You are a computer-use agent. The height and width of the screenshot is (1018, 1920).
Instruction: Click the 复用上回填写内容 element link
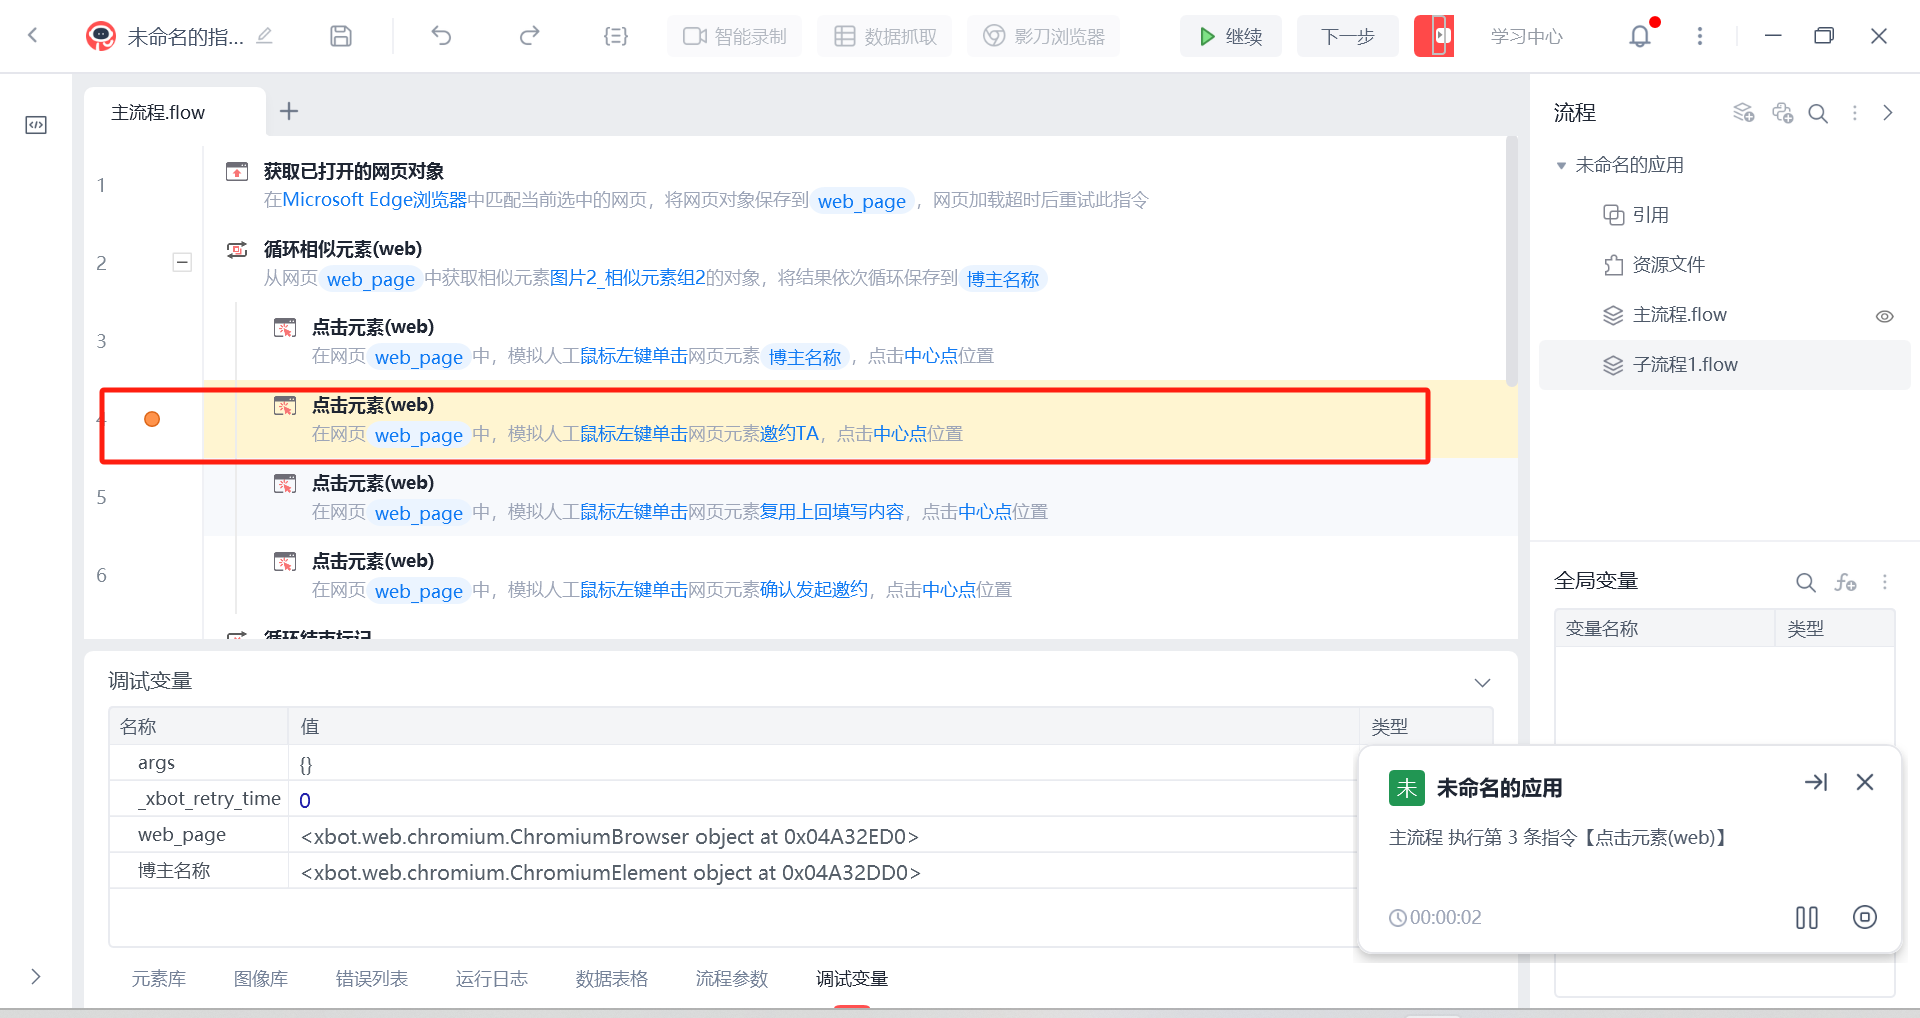click(832, 512)
